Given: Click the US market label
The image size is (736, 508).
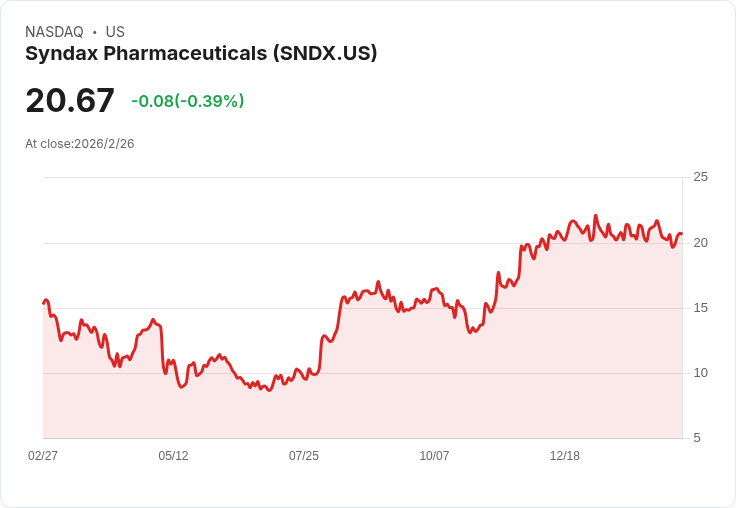Looking at the screenshot, I should (x=115, y=32).
